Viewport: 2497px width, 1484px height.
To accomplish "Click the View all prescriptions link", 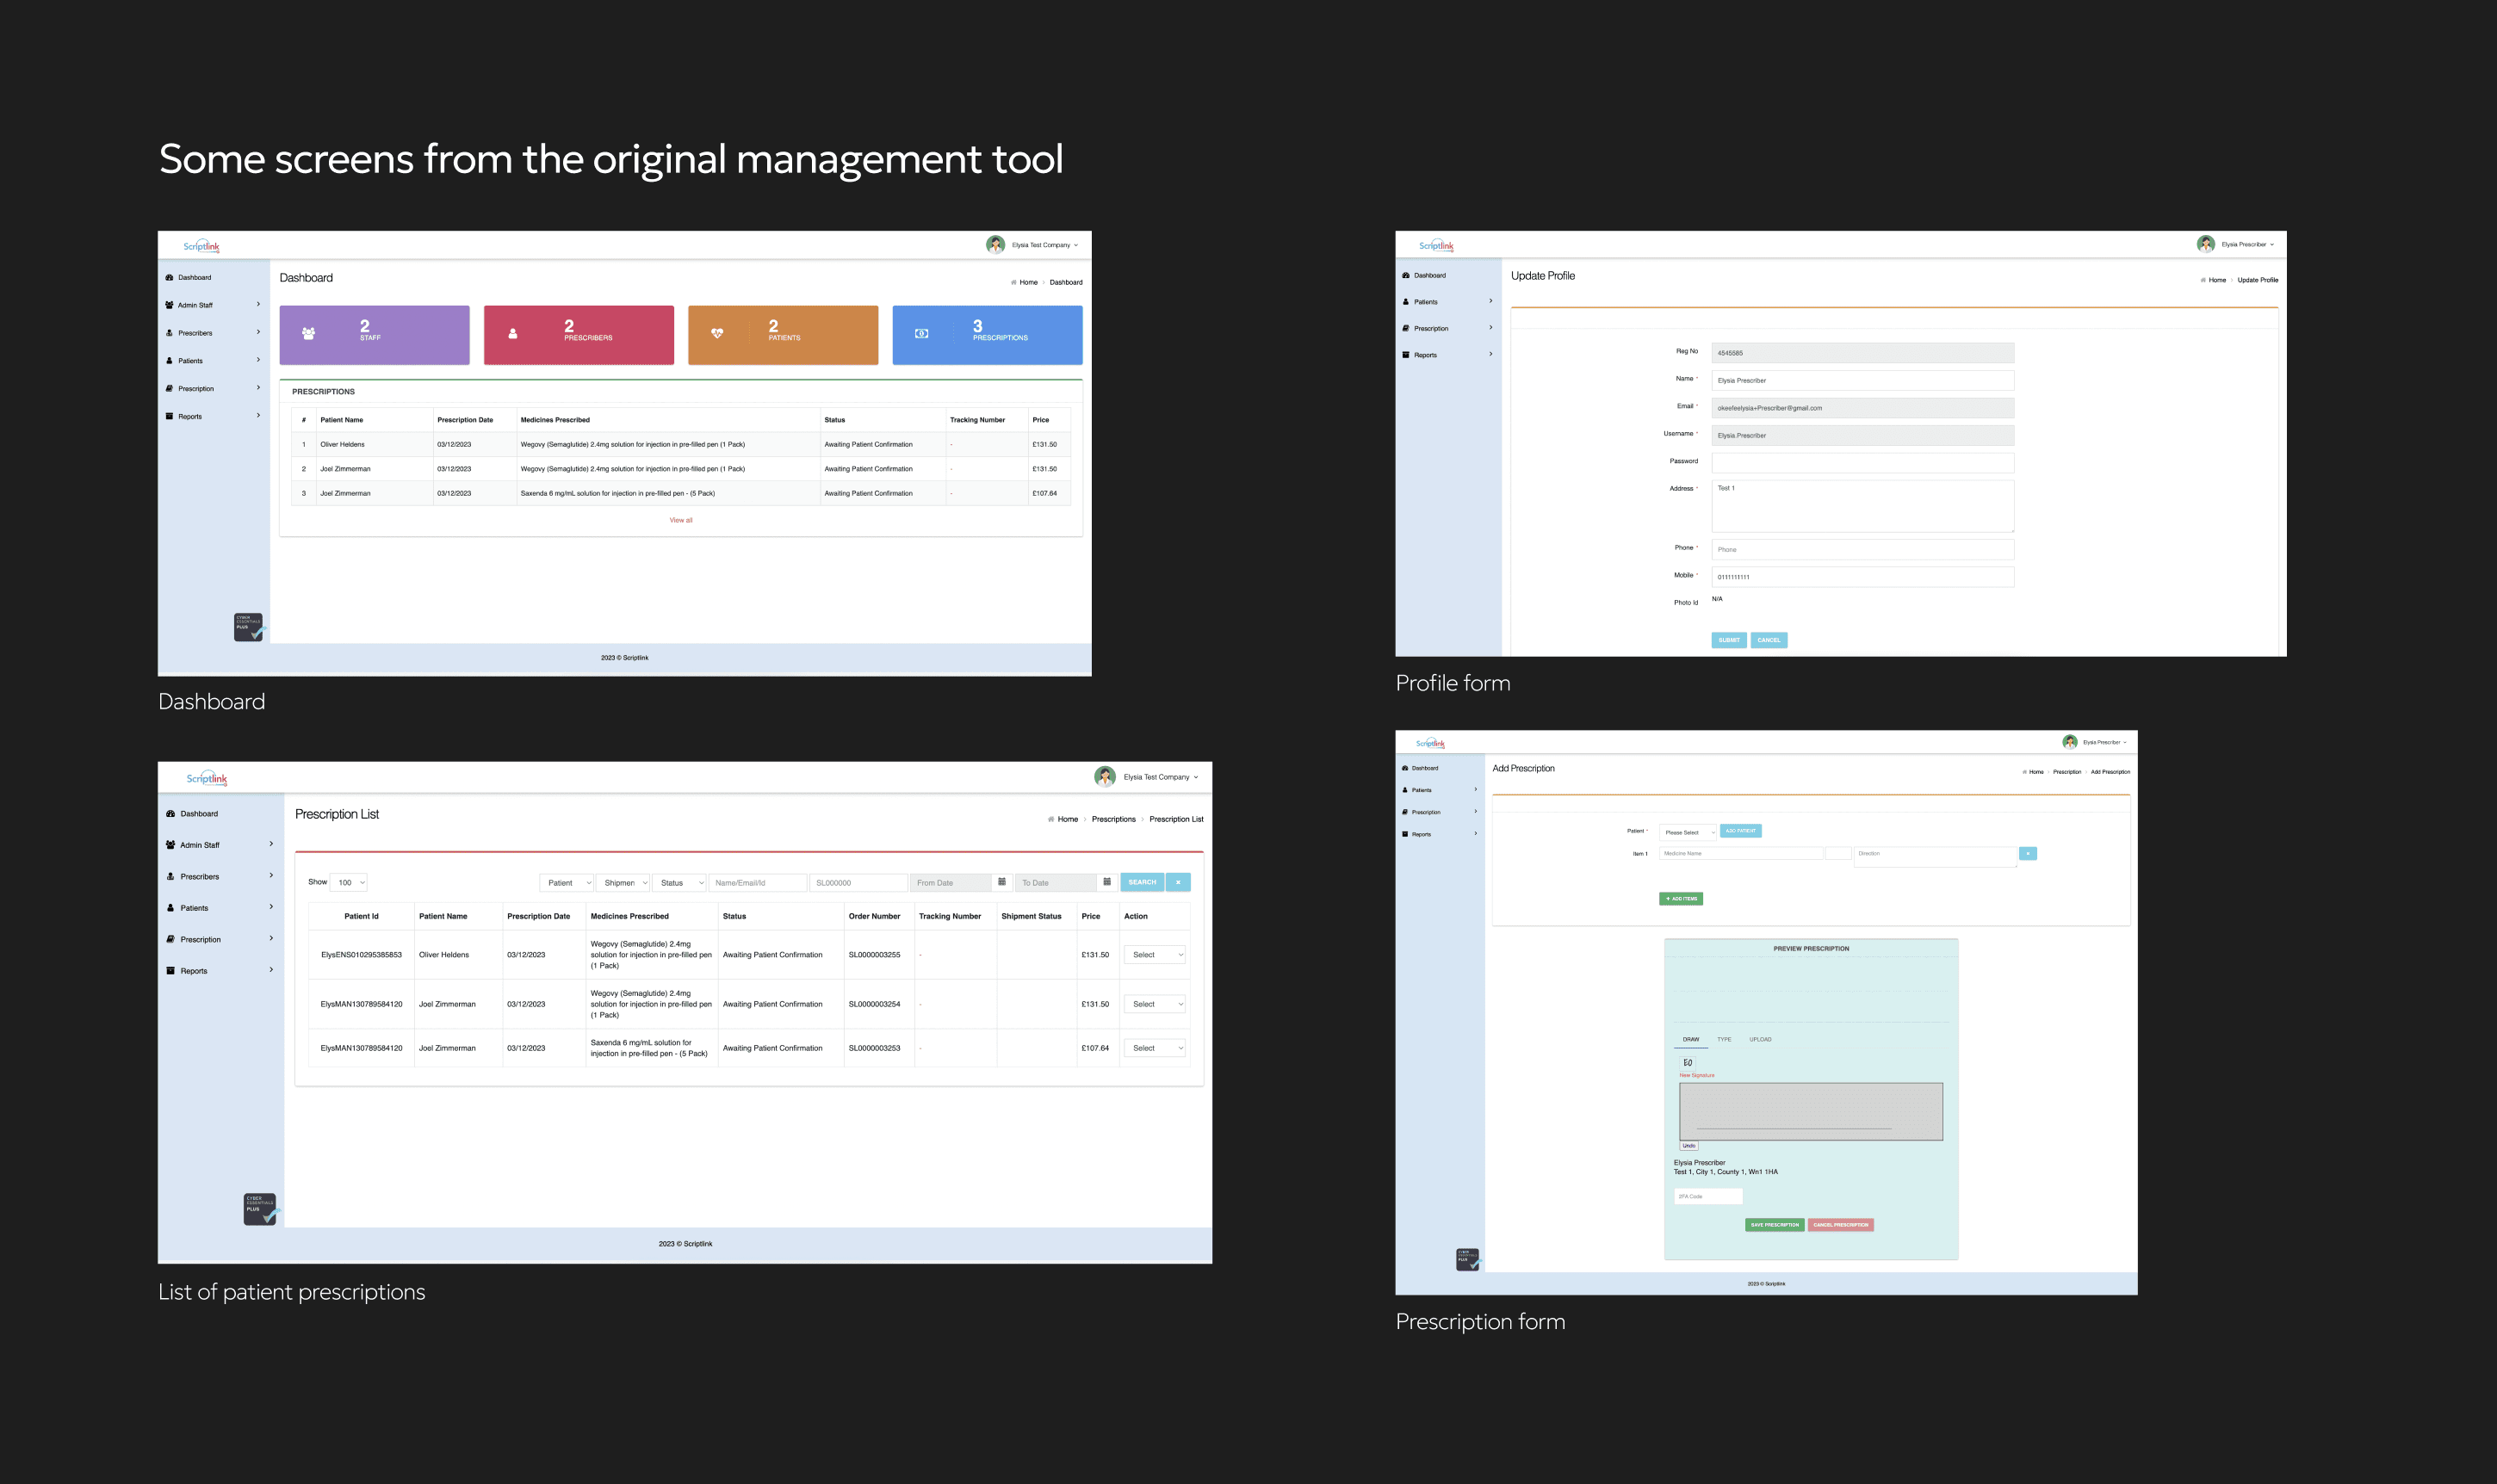I will pyautogui.click(x=680, y=520).
